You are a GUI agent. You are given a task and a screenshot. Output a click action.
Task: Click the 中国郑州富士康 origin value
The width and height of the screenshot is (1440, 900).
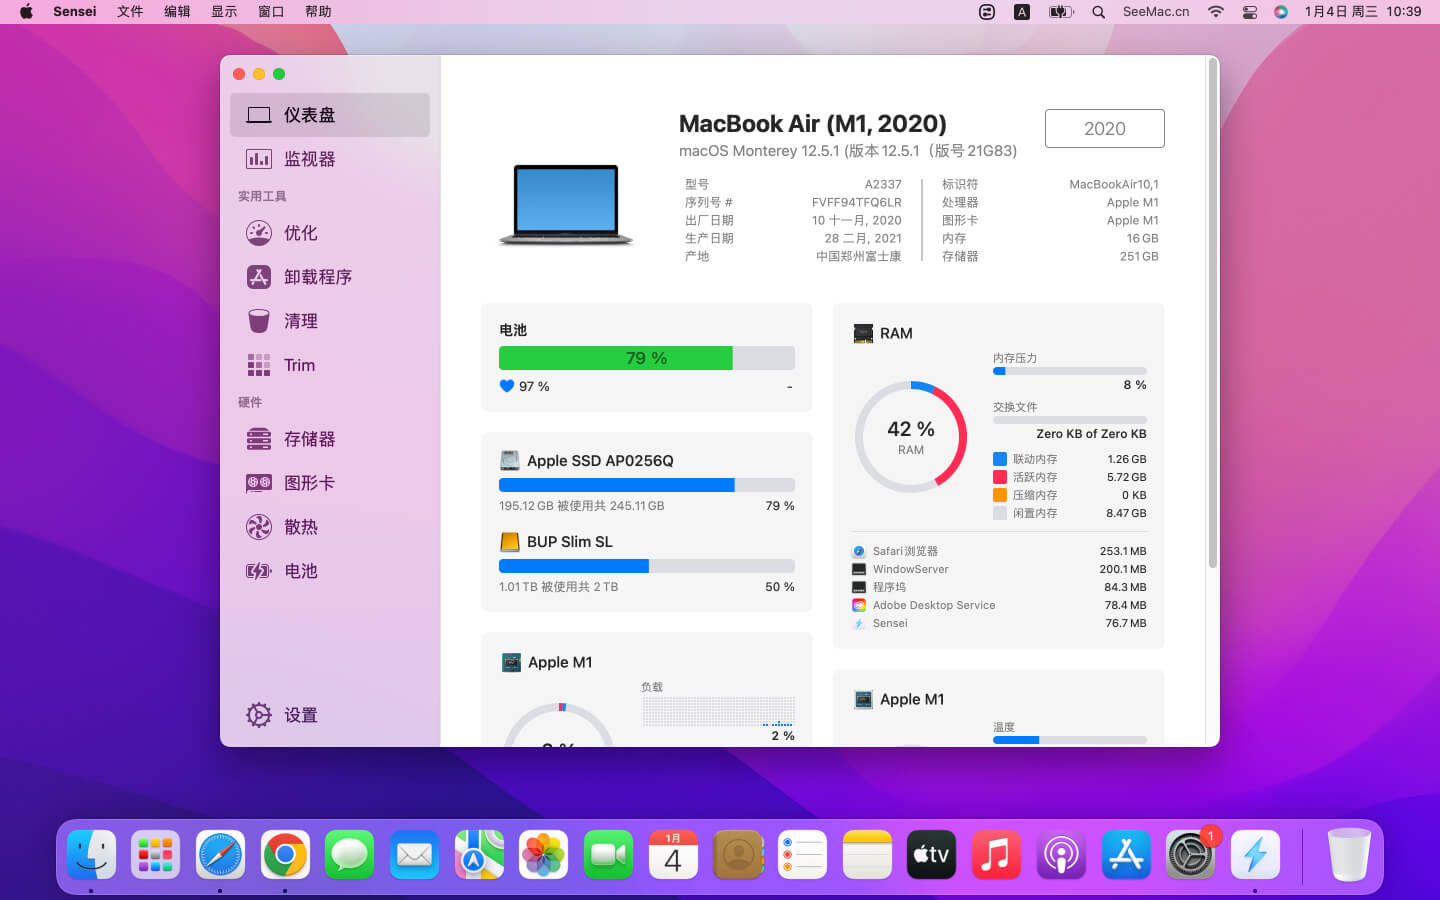click(859, 256)
